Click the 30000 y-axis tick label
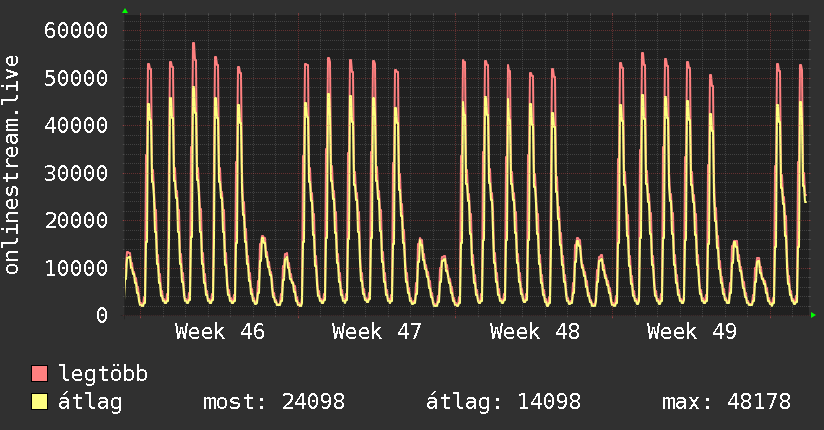Screen dimensions: 824x430 76,173
